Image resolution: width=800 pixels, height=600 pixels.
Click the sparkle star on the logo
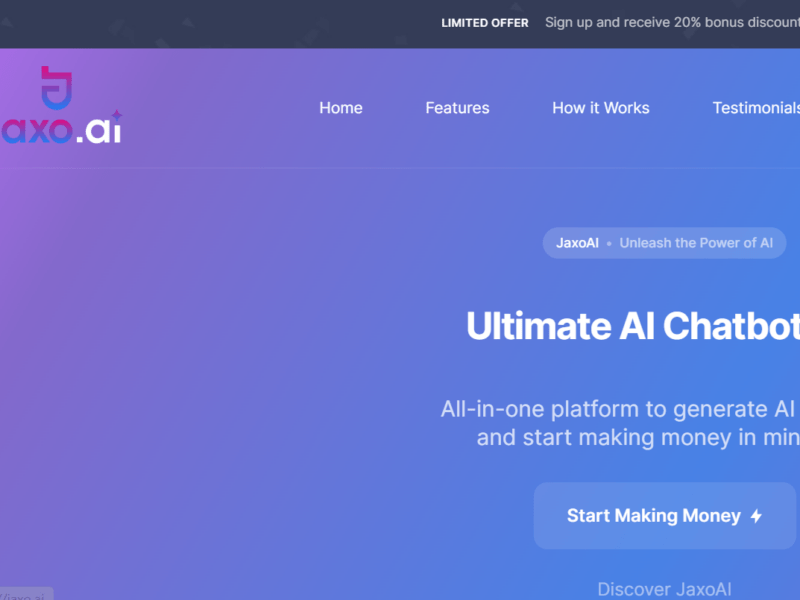click(x=117, y=115)
